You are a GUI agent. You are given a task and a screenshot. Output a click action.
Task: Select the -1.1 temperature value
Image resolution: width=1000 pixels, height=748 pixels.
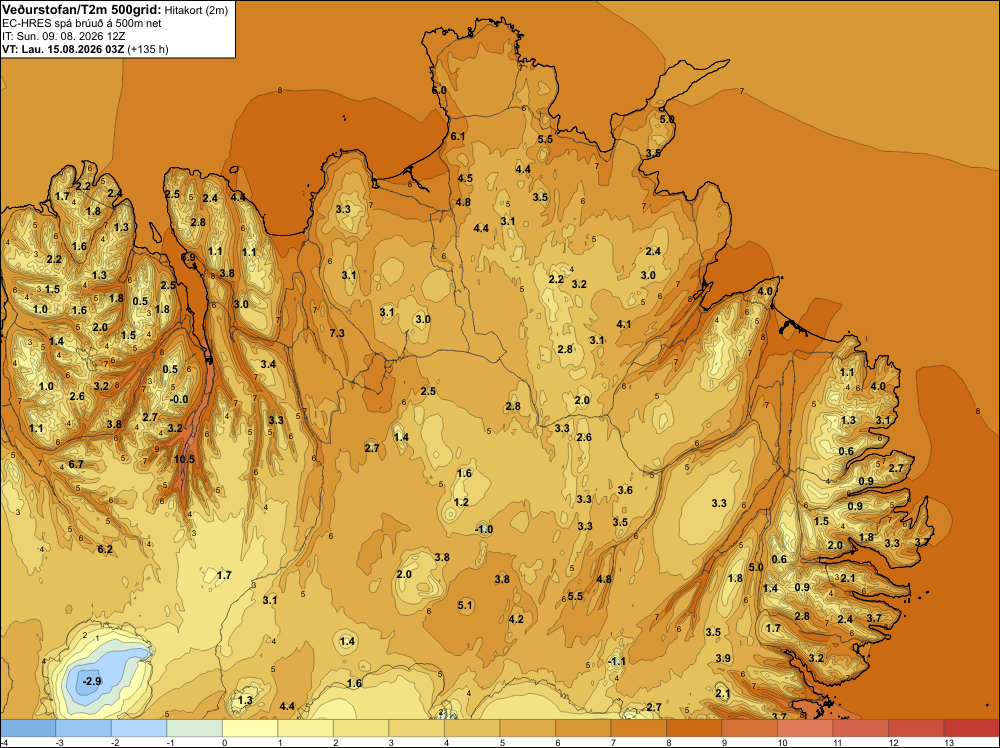point(616,662)
